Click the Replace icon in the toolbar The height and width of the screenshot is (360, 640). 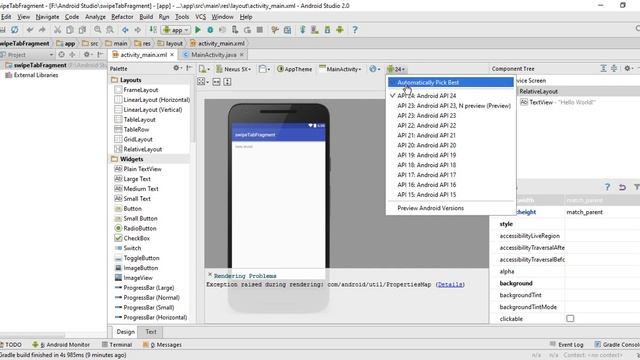[x=110, y=30]
